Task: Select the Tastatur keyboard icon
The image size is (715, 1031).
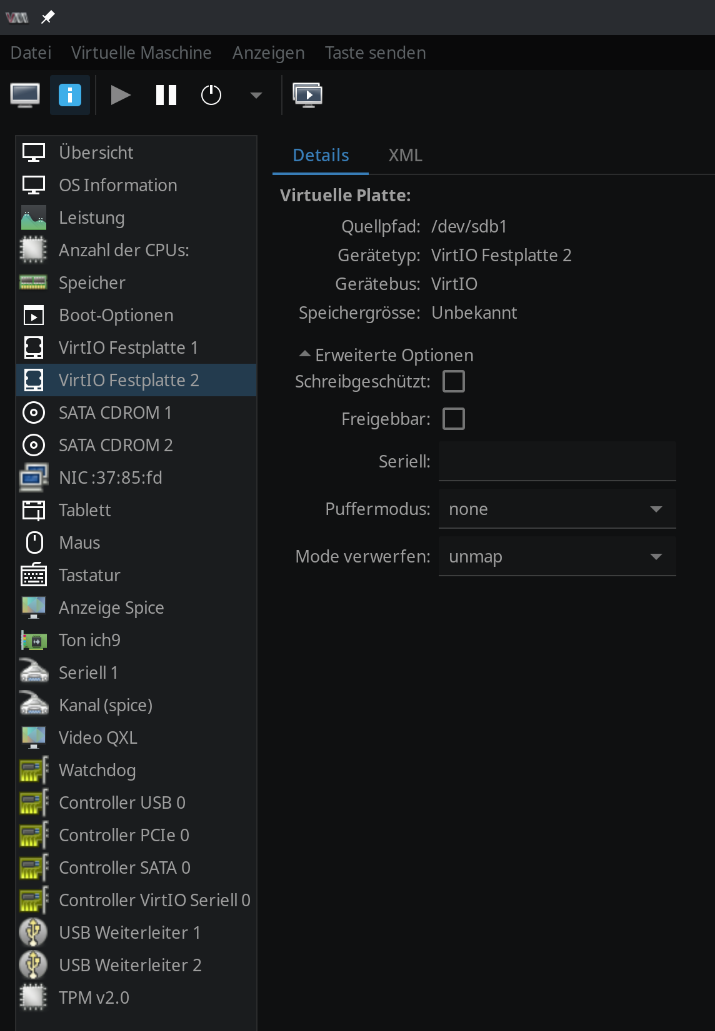Action: click(x=34, y=575)
